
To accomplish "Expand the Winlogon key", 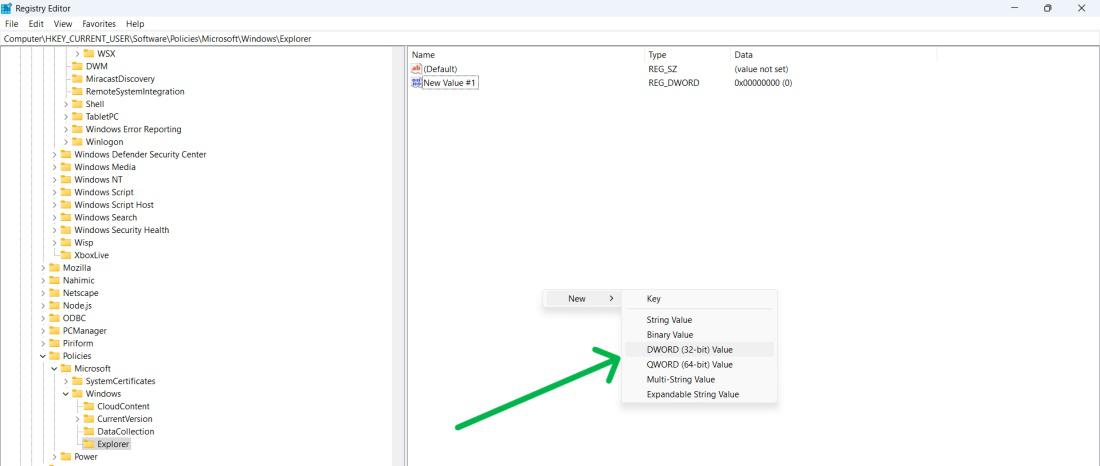I will (x=66, y=142).
